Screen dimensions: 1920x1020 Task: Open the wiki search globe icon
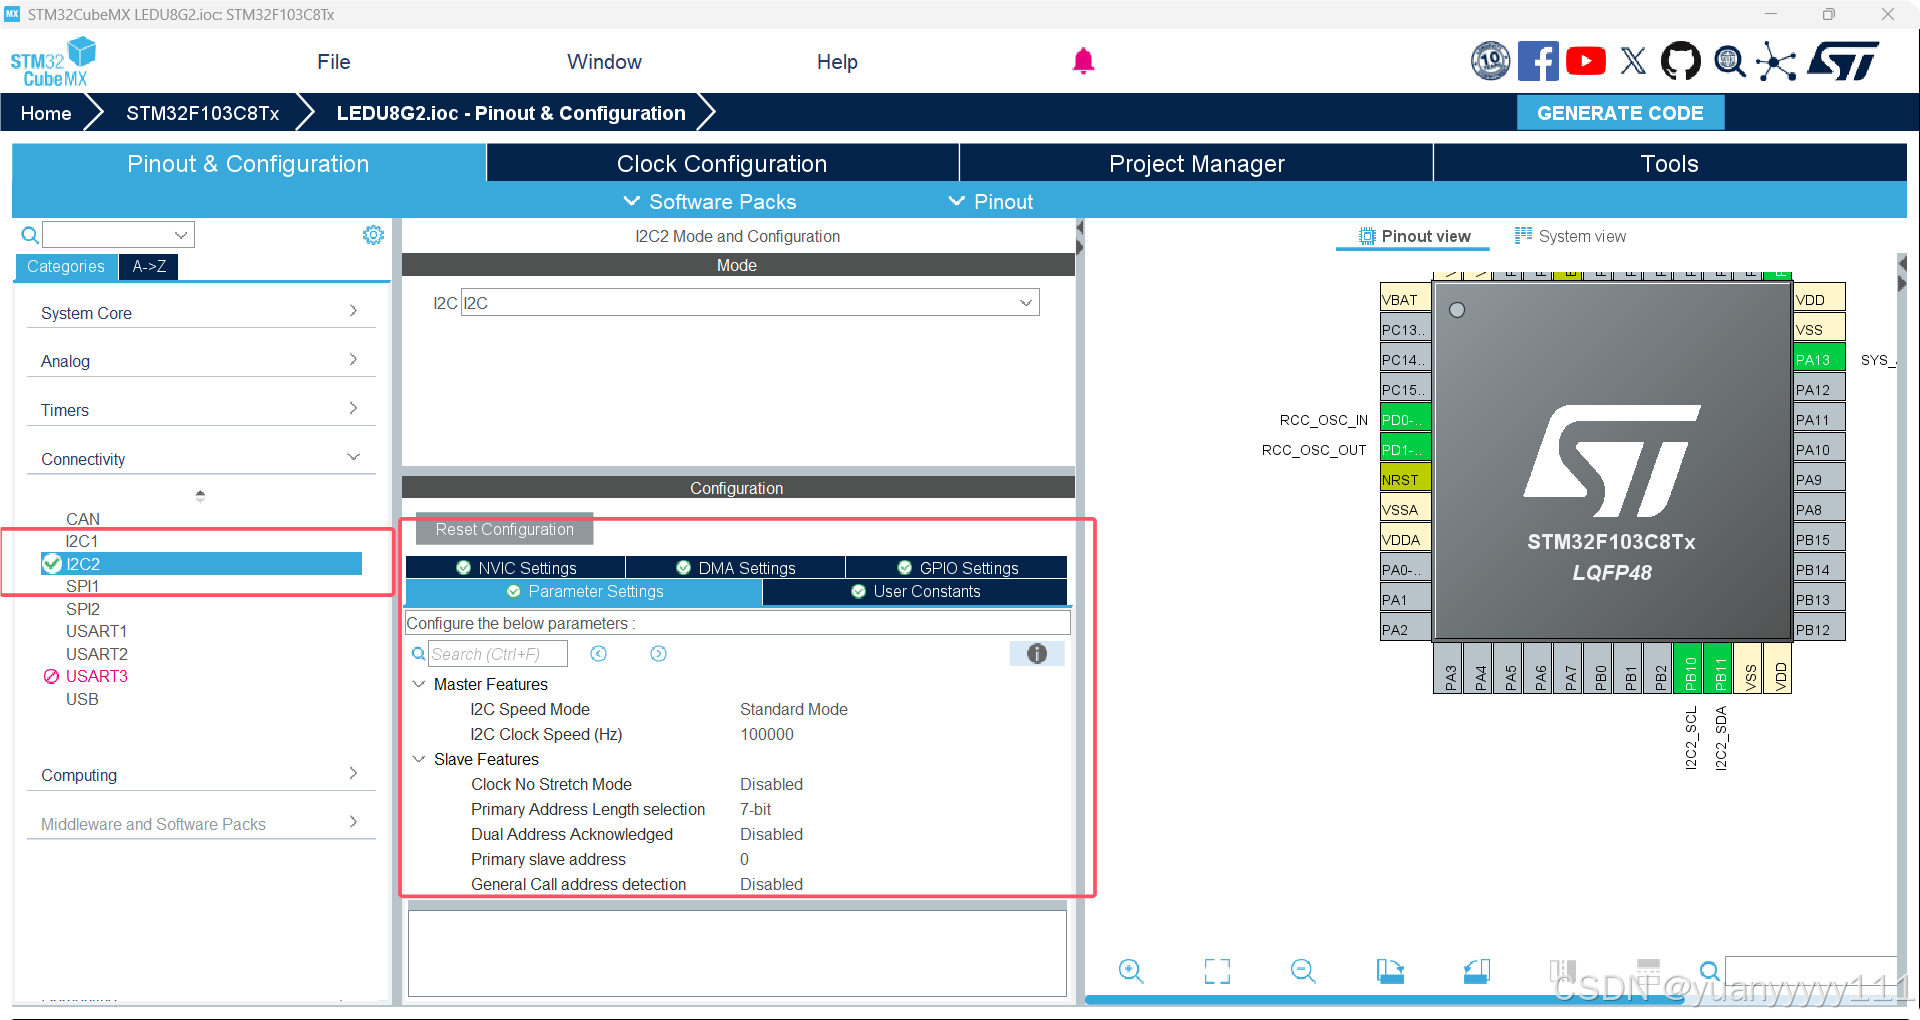(1729, 62)
